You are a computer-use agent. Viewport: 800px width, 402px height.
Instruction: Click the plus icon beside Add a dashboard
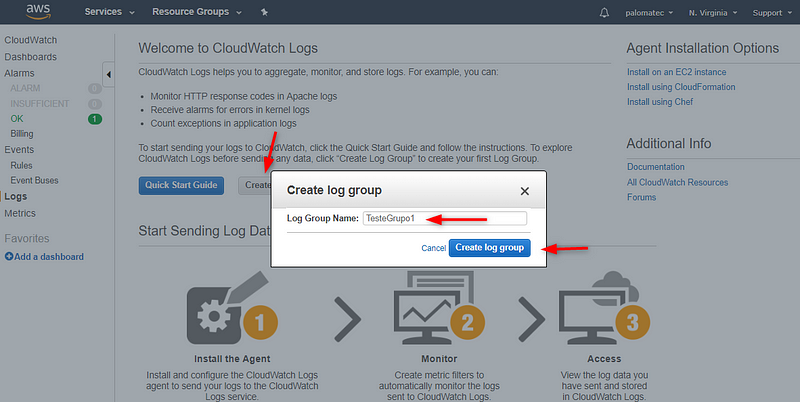pos(9,257)
